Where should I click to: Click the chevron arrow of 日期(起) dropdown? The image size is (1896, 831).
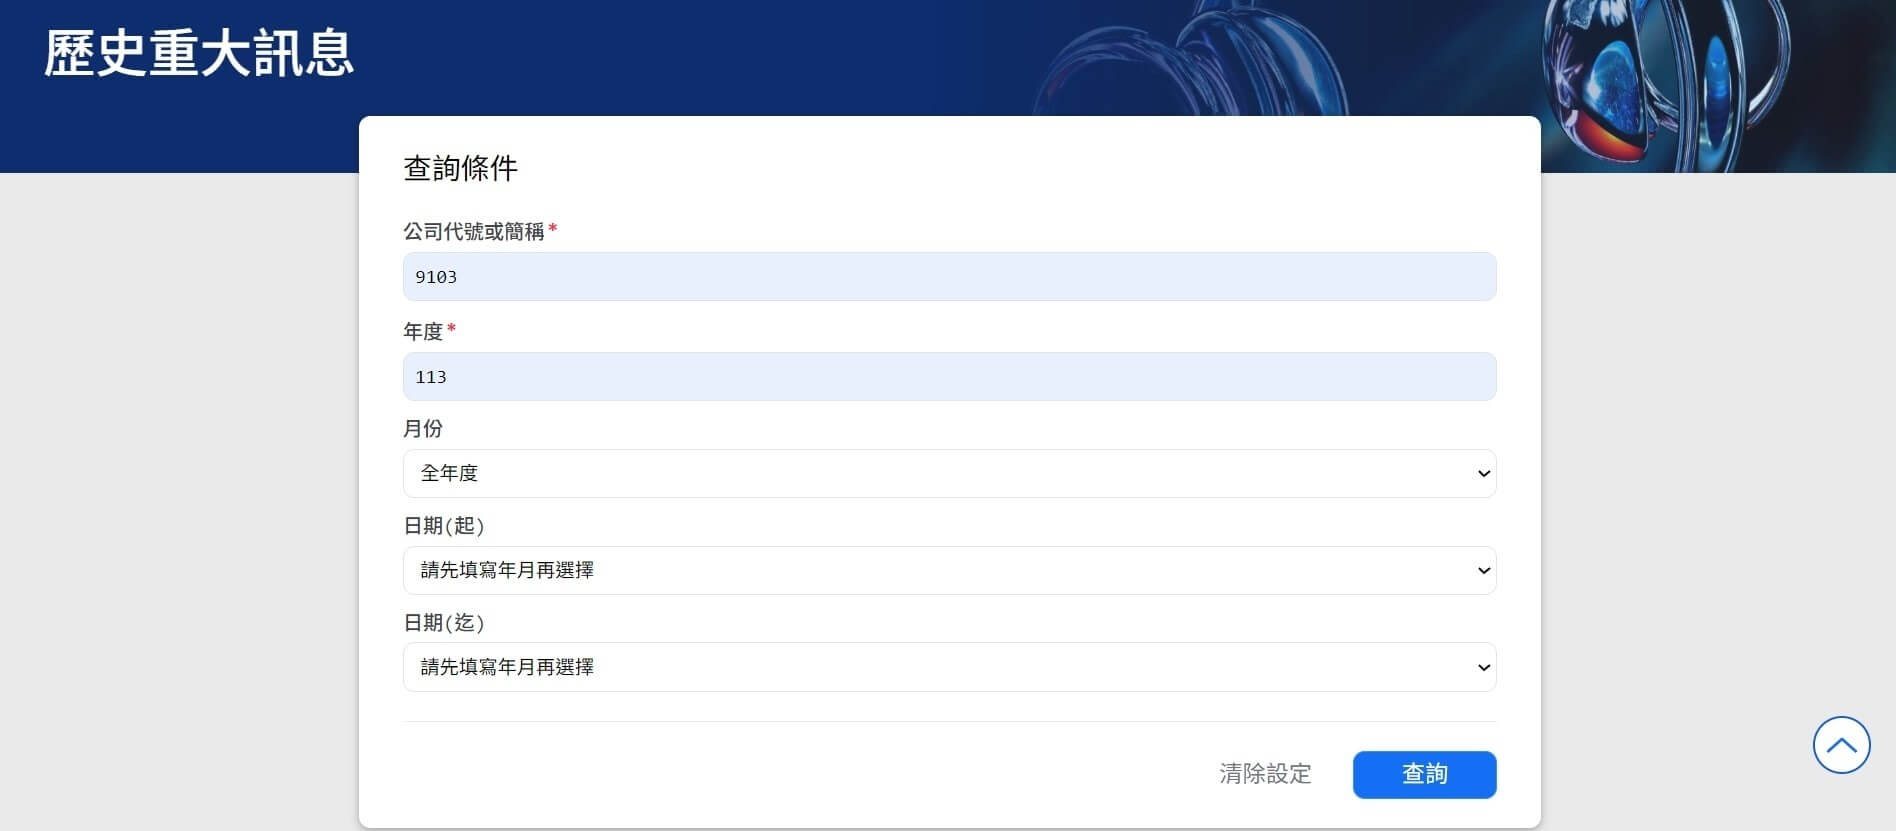1483,570
